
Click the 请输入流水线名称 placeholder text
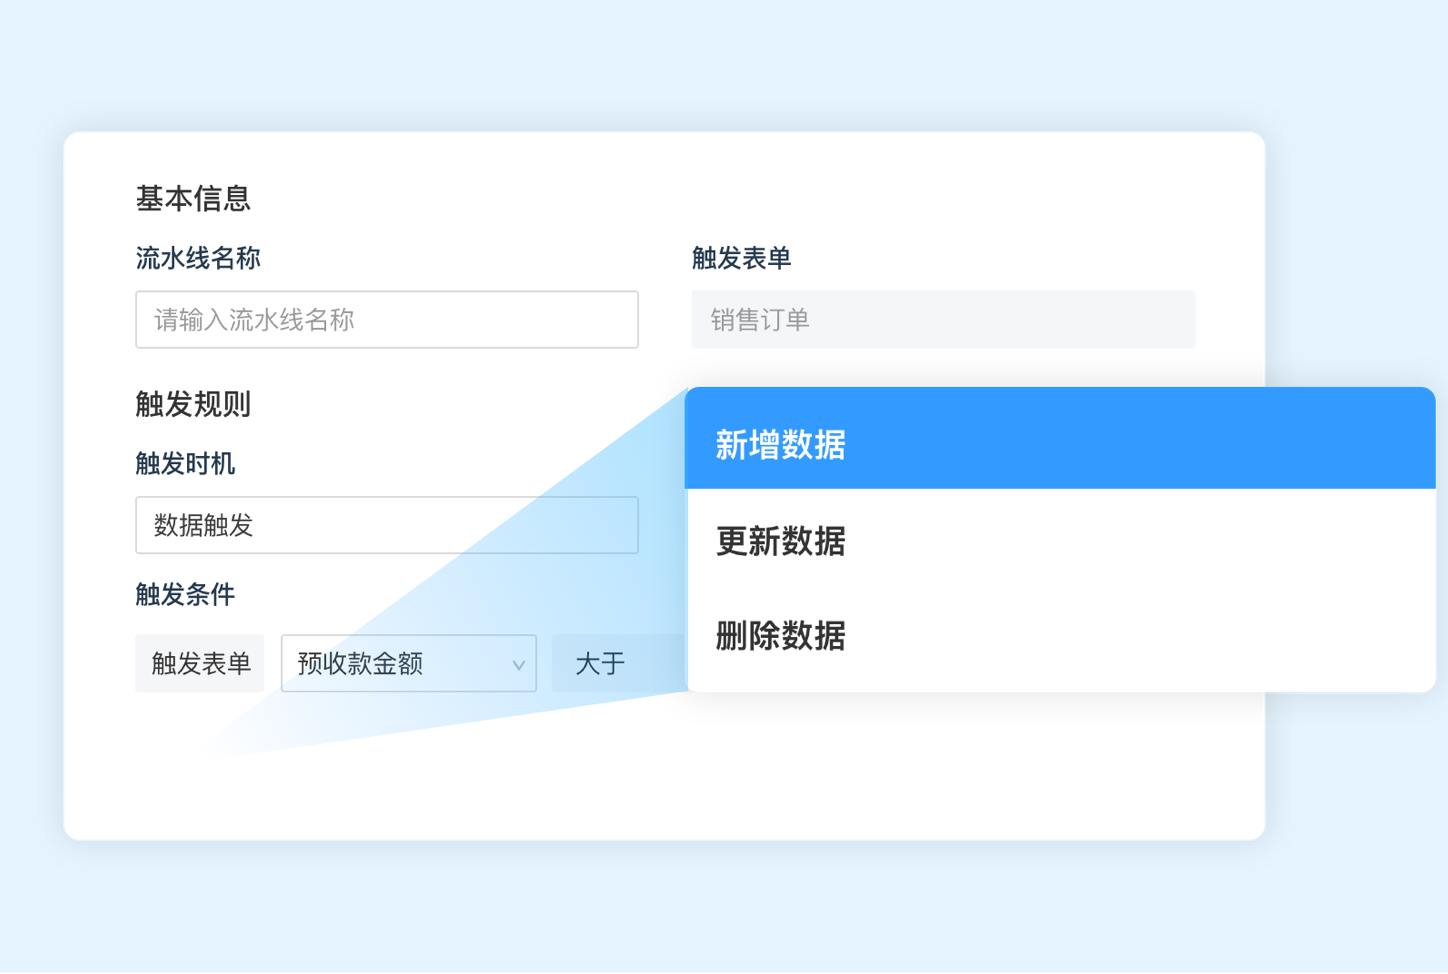click(x=254, y=320)
